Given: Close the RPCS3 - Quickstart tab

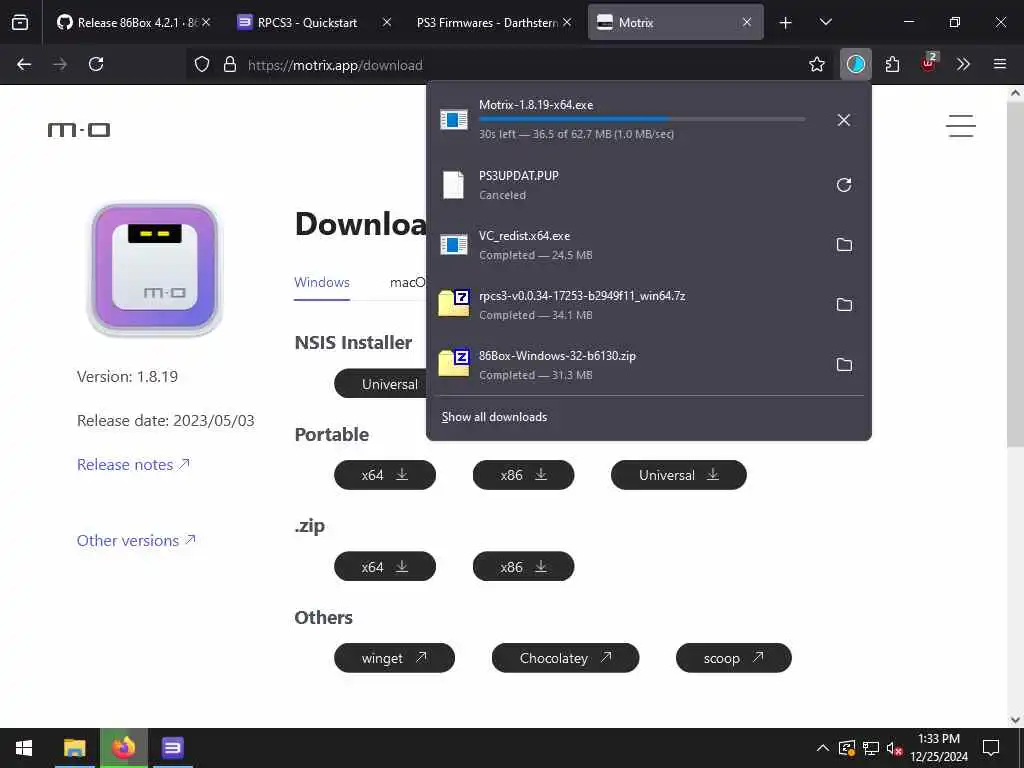Looking at the screenshot, I should (x=387, y=22).
